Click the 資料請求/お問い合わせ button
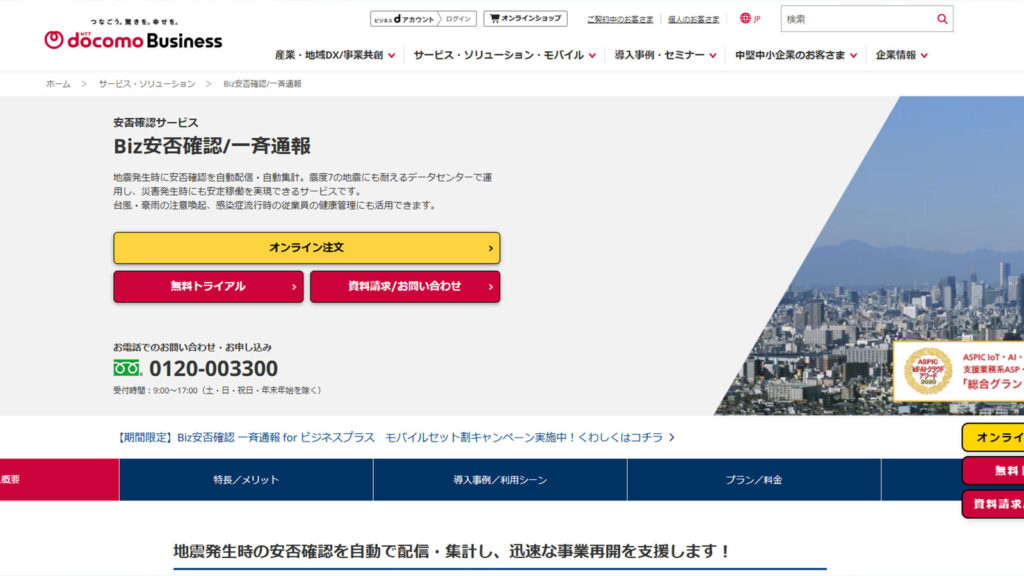The width and height of the screenshot is (1024, 576). [405, 287]
